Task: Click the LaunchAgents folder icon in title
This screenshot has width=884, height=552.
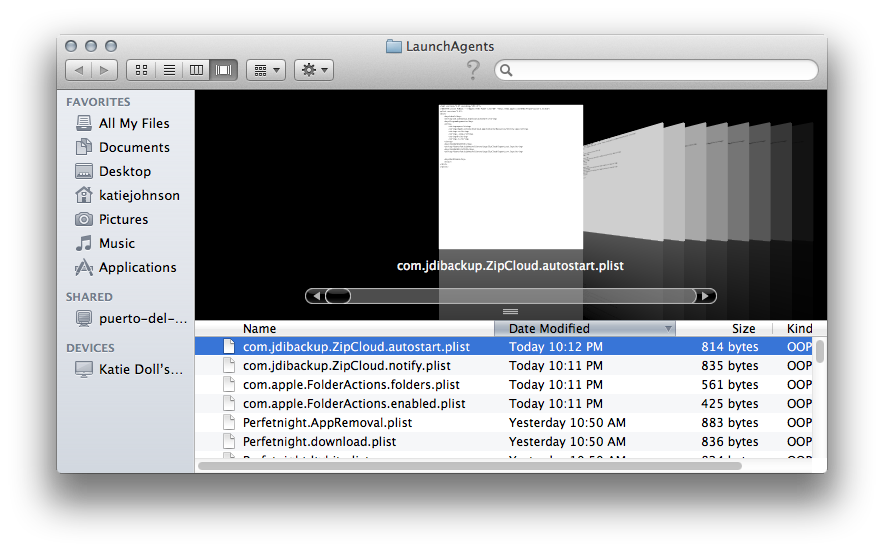Action: tap(394, 46)
